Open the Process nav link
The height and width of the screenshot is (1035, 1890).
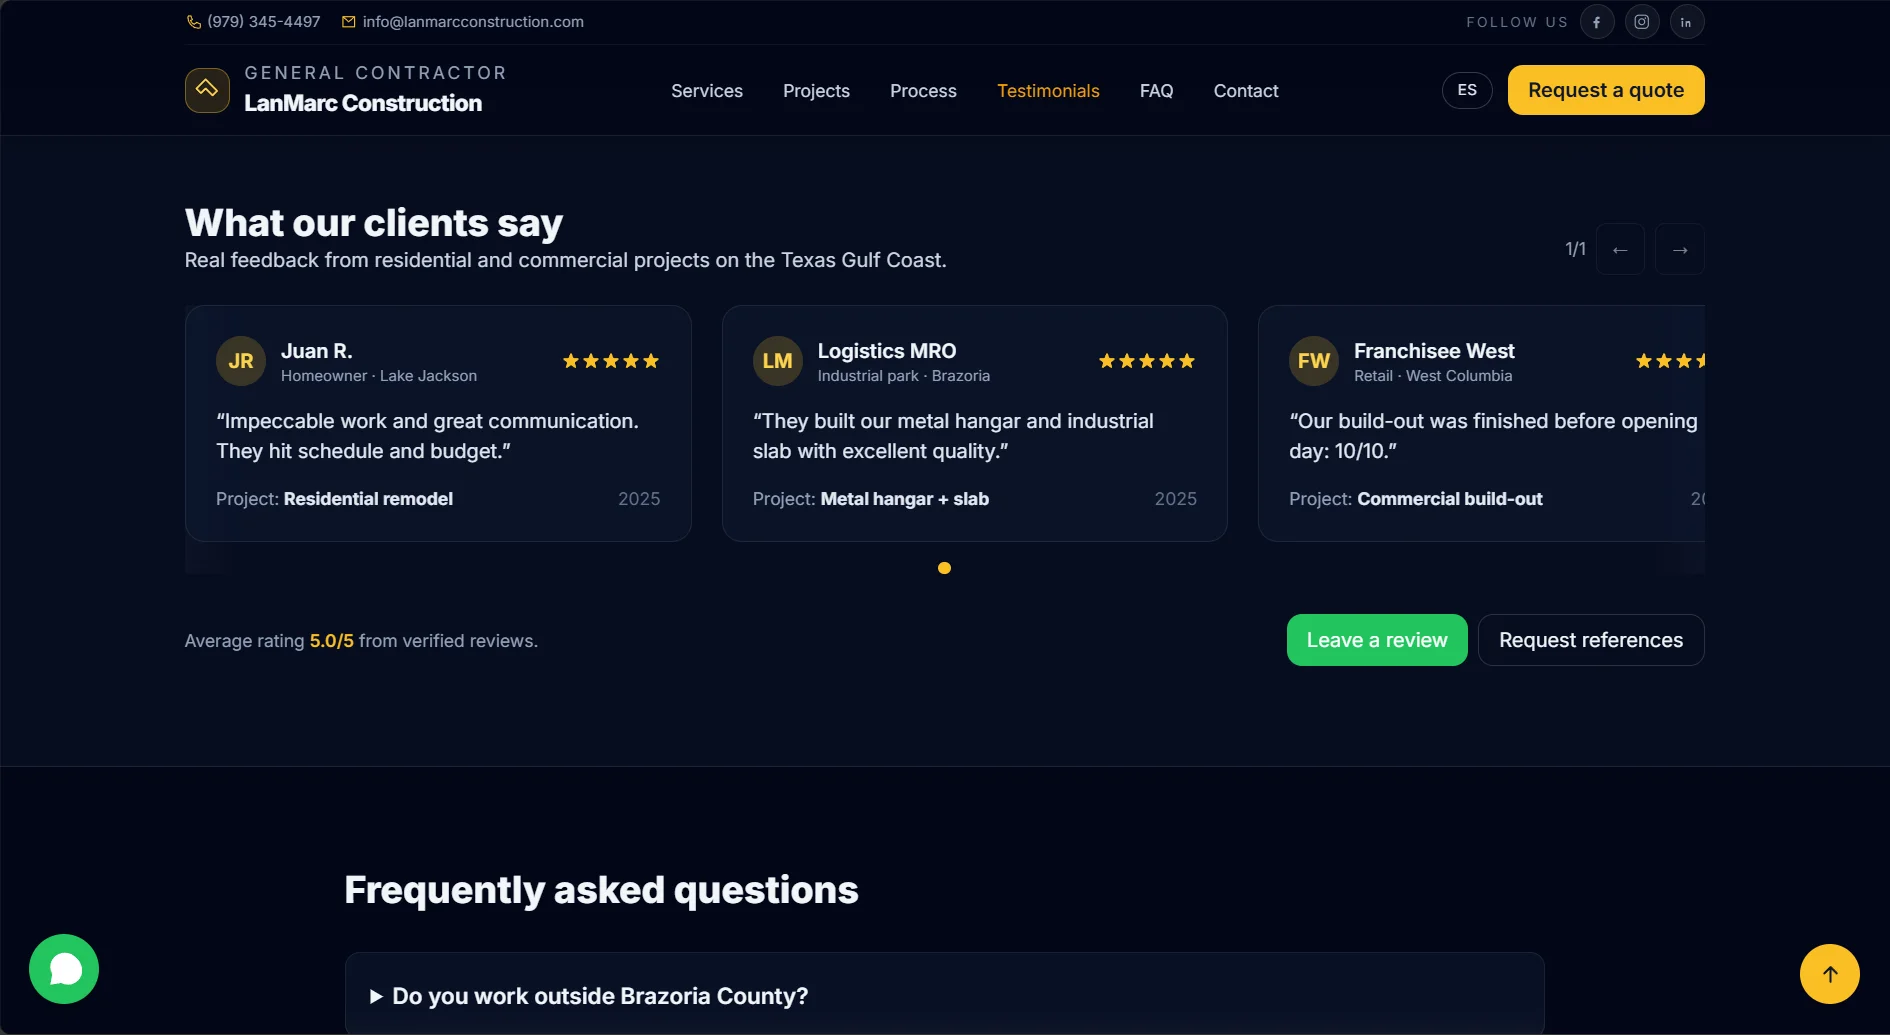pos(923,91)
